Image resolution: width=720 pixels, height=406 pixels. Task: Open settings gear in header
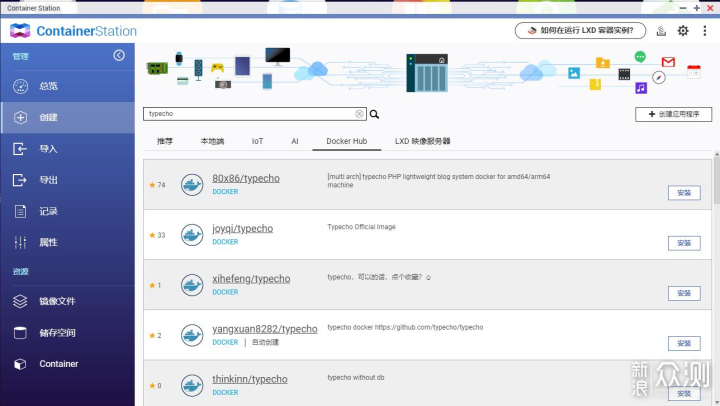pos(683,31)
